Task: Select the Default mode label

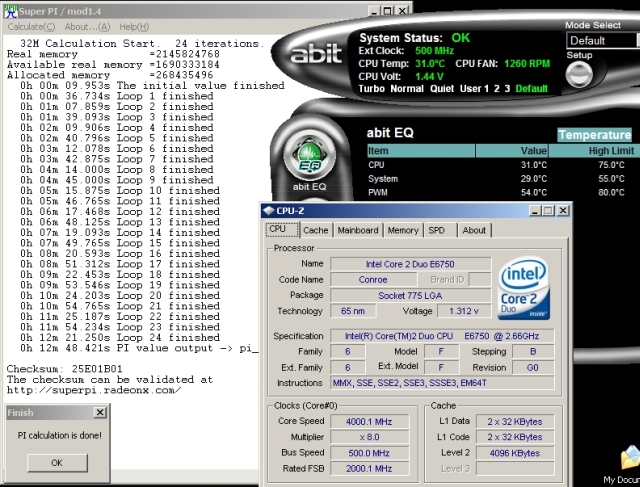Action: click(531, 89)
